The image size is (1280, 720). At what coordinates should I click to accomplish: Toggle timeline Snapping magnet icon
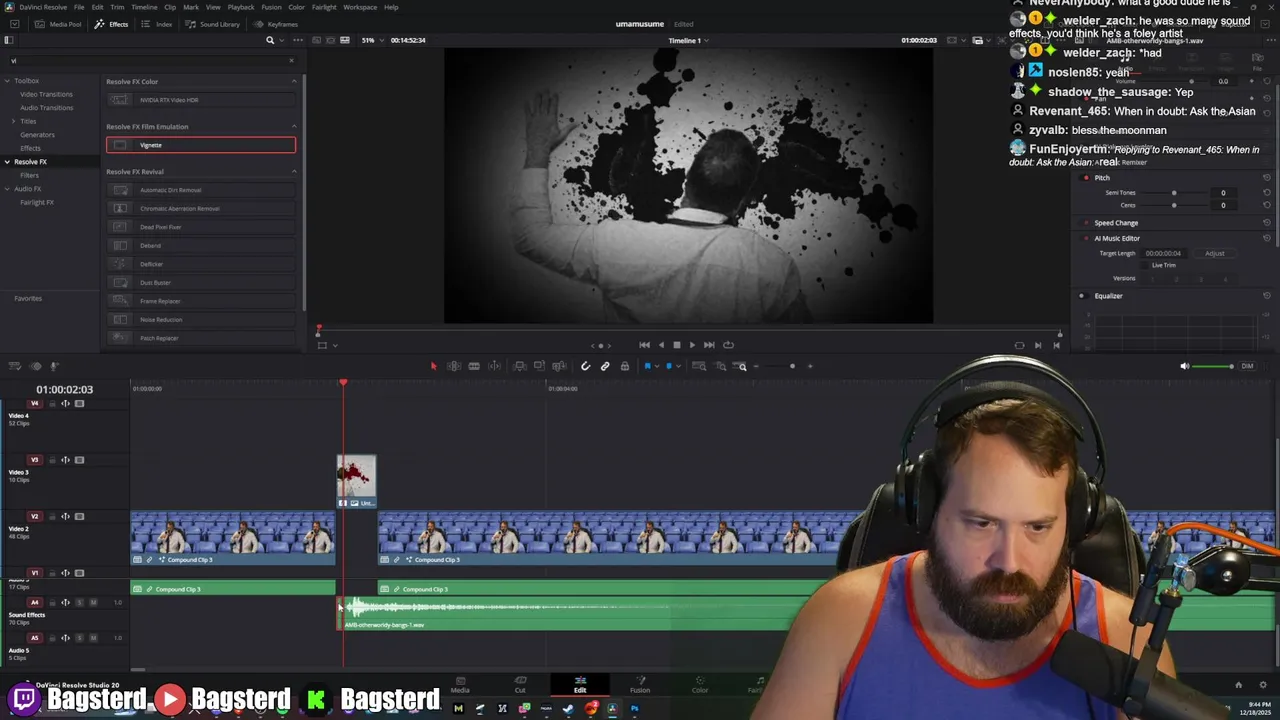[586, 366]
